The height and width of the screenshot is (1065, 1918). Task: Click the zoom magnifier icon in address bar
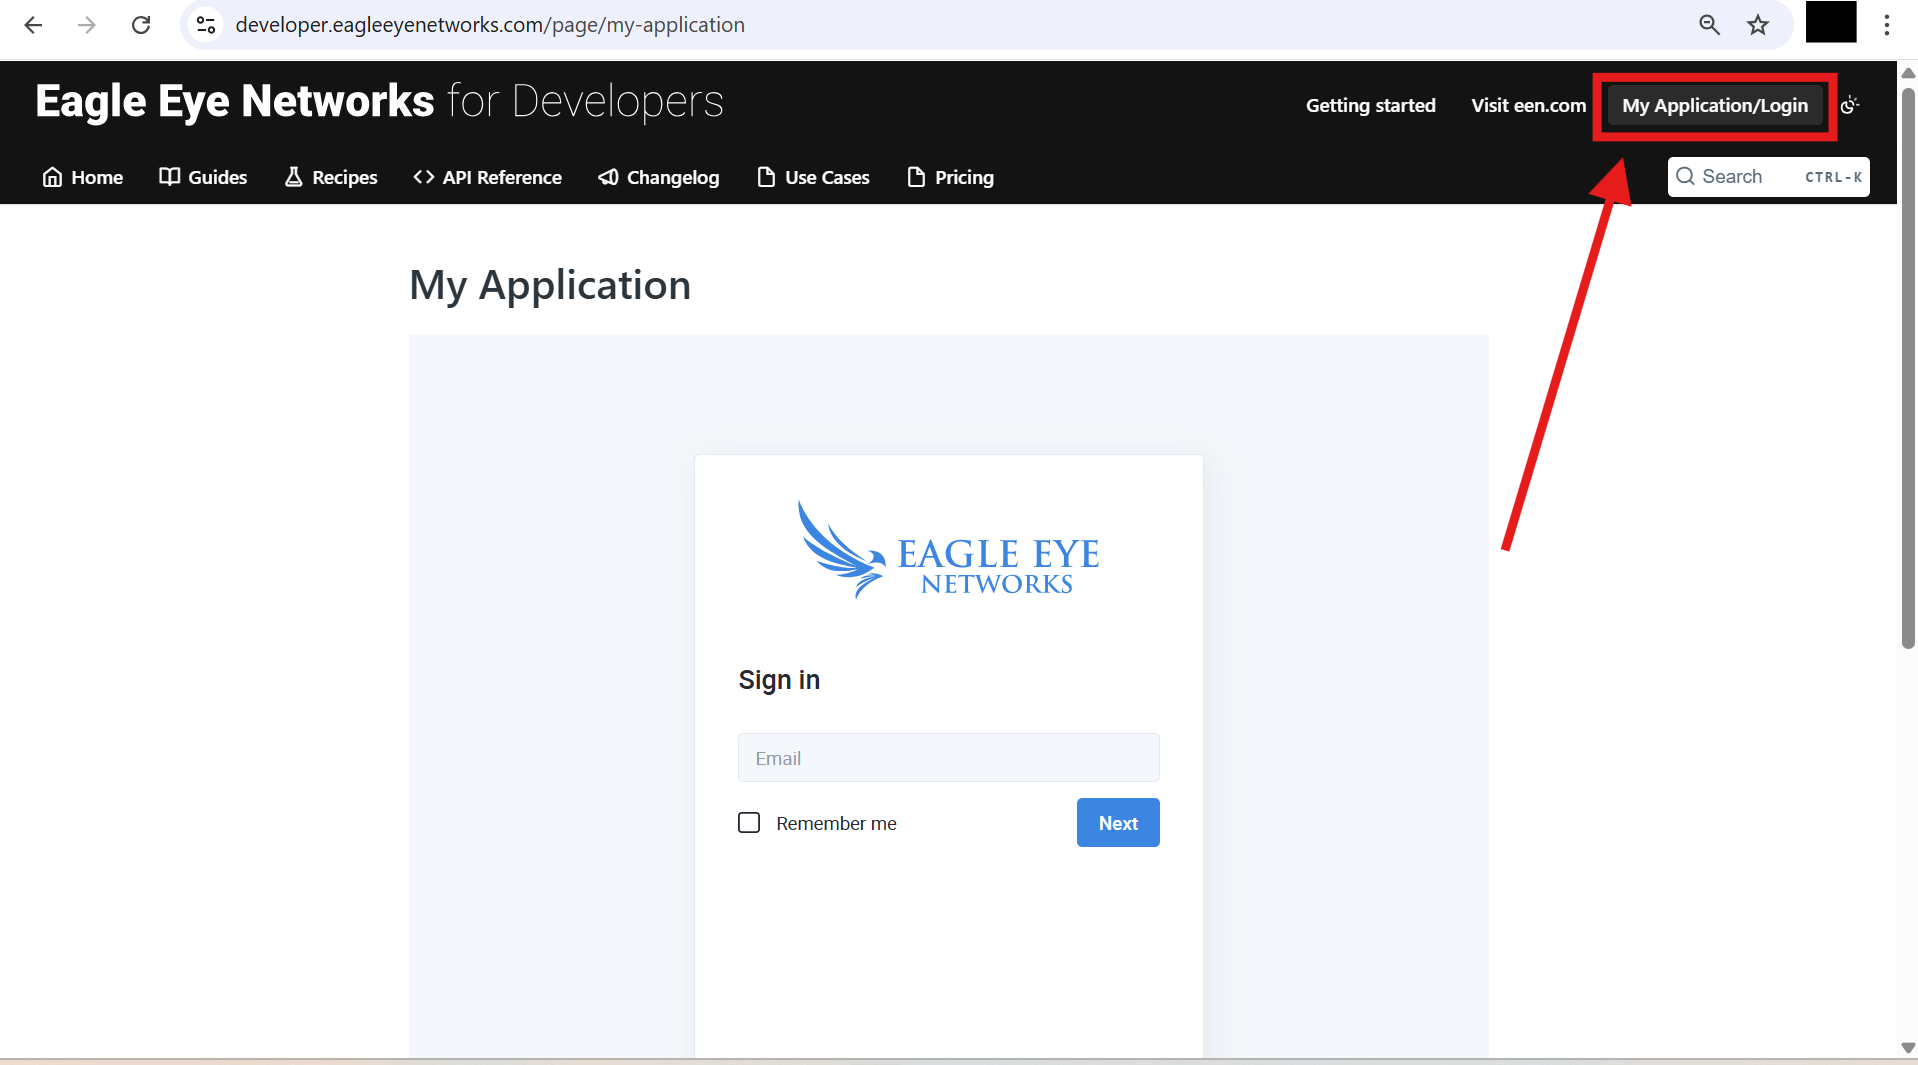tap(1709, 25)
